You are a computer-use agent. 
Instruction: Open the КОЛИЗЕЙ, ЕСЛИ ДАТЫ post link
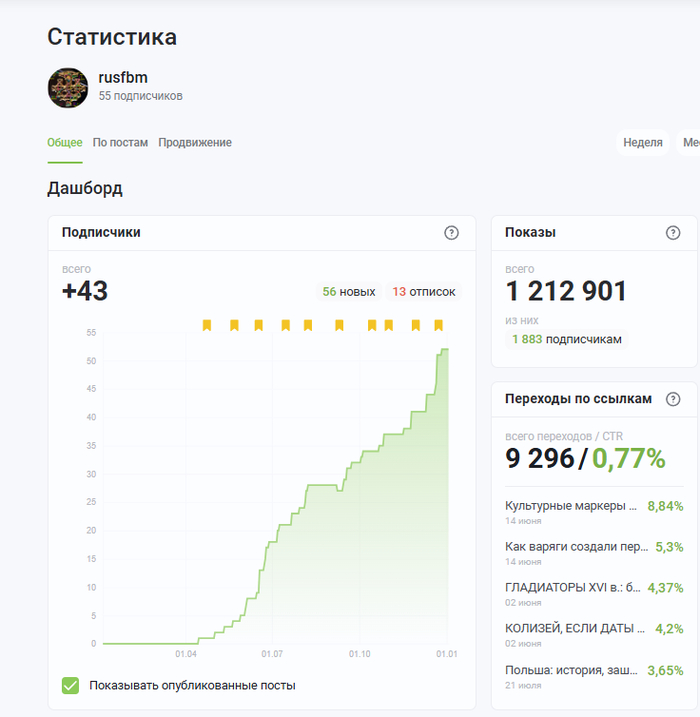click(x=571, y=629)
